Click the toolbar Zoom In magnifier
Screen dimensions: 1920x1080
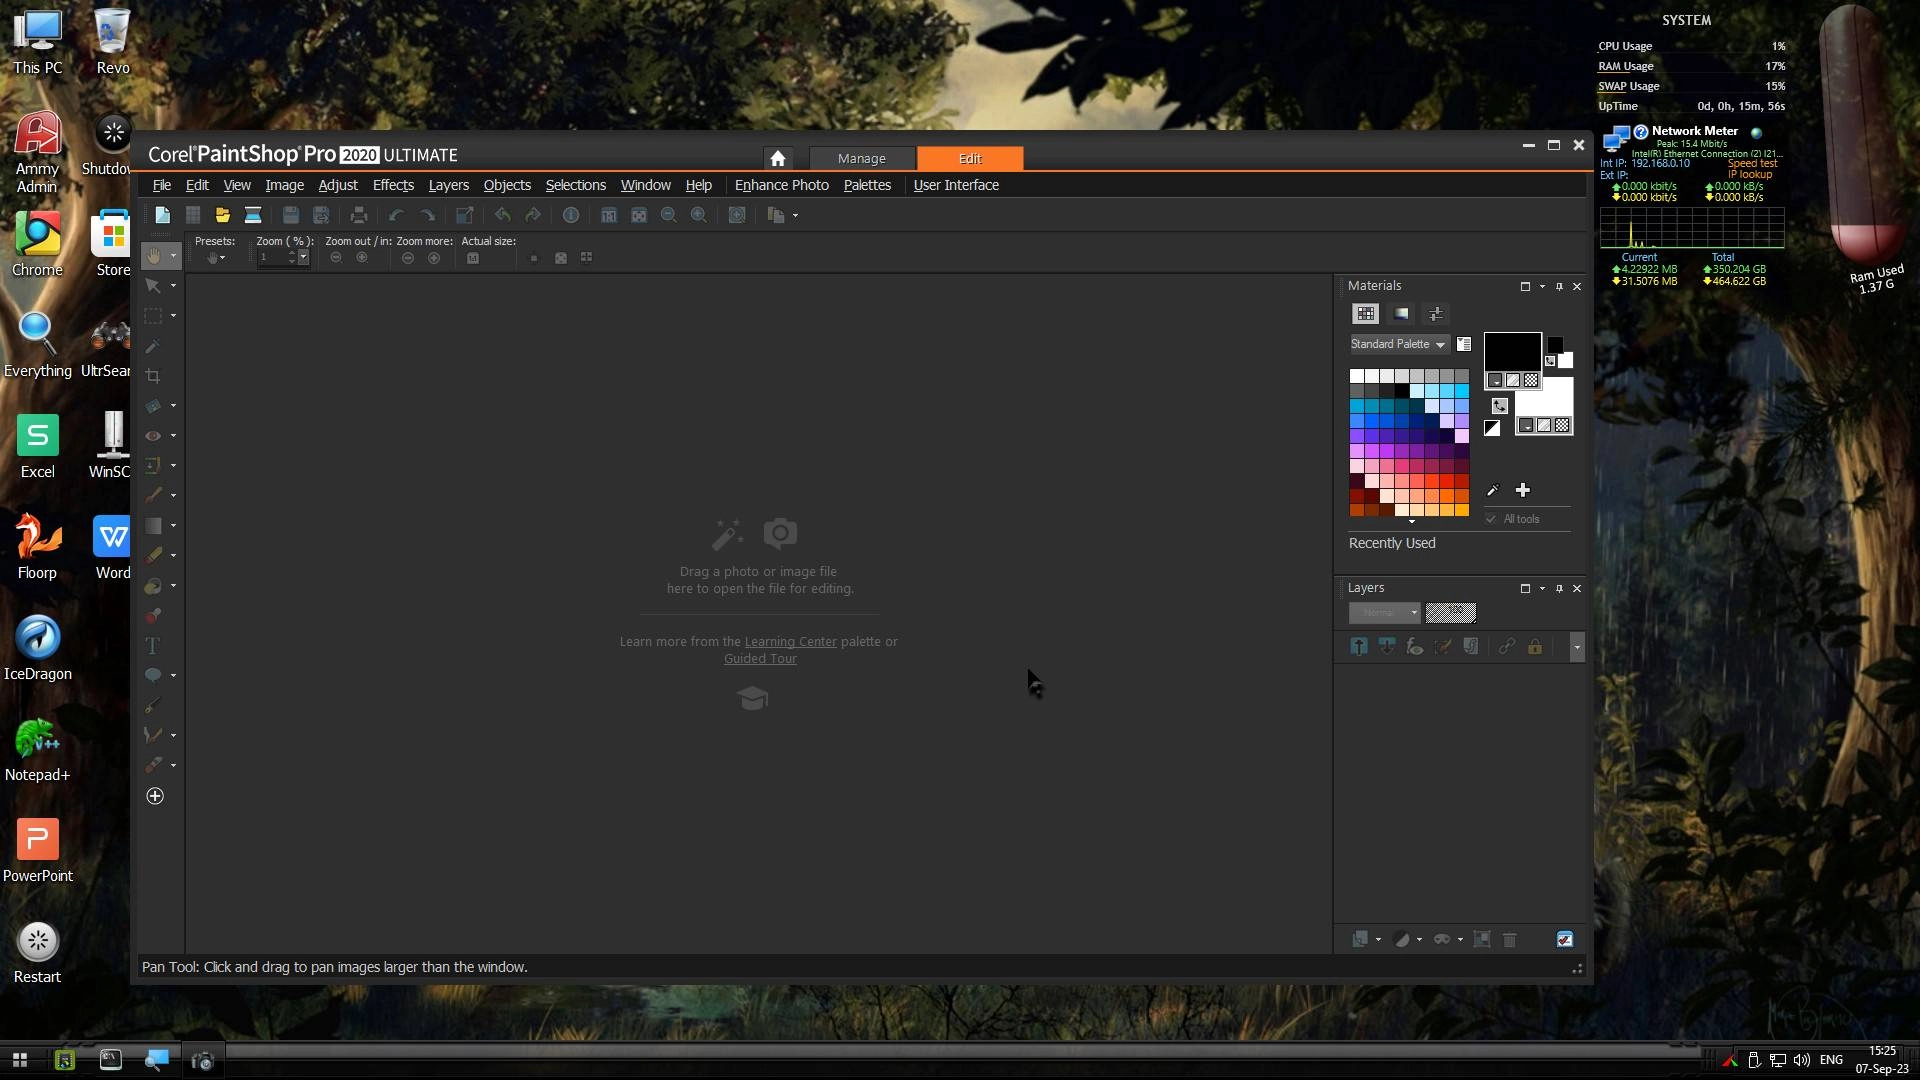[x=699, y=215]
